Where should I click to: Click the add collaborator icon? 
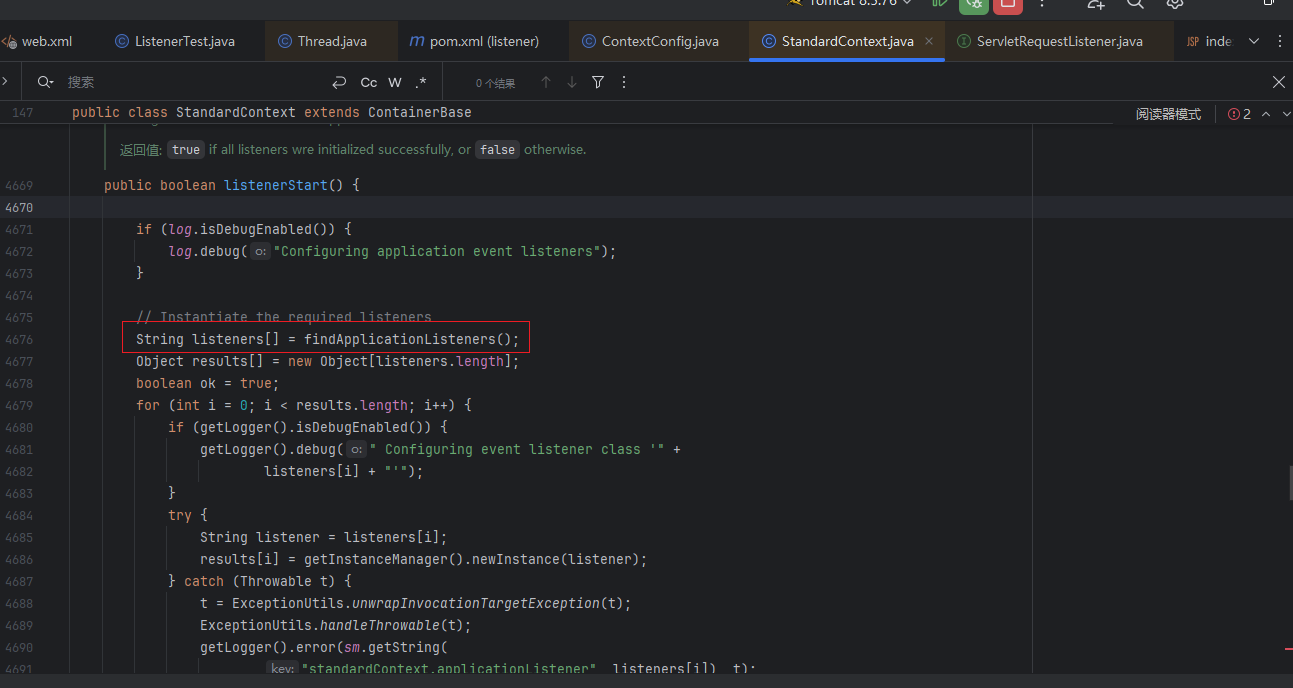1096,4
